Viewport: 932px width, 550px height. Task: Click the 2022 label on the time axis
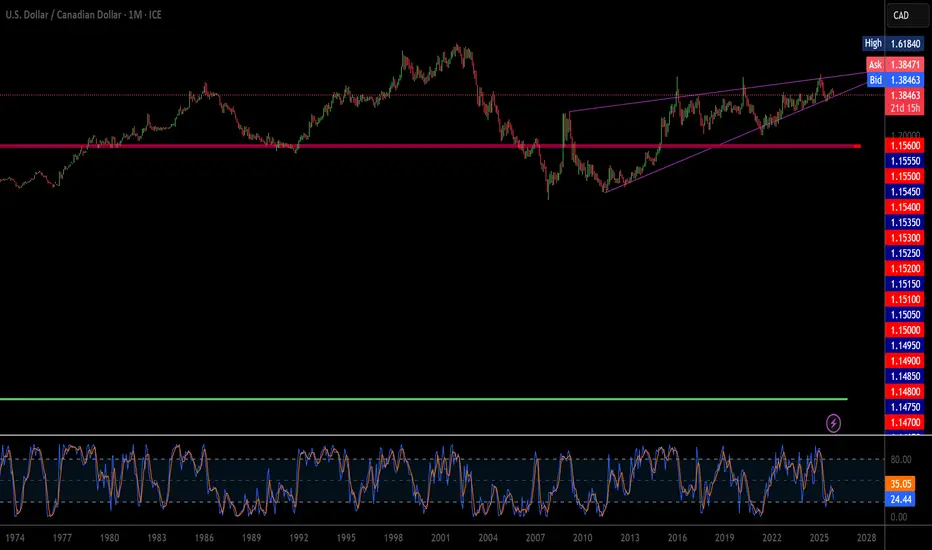772,538
